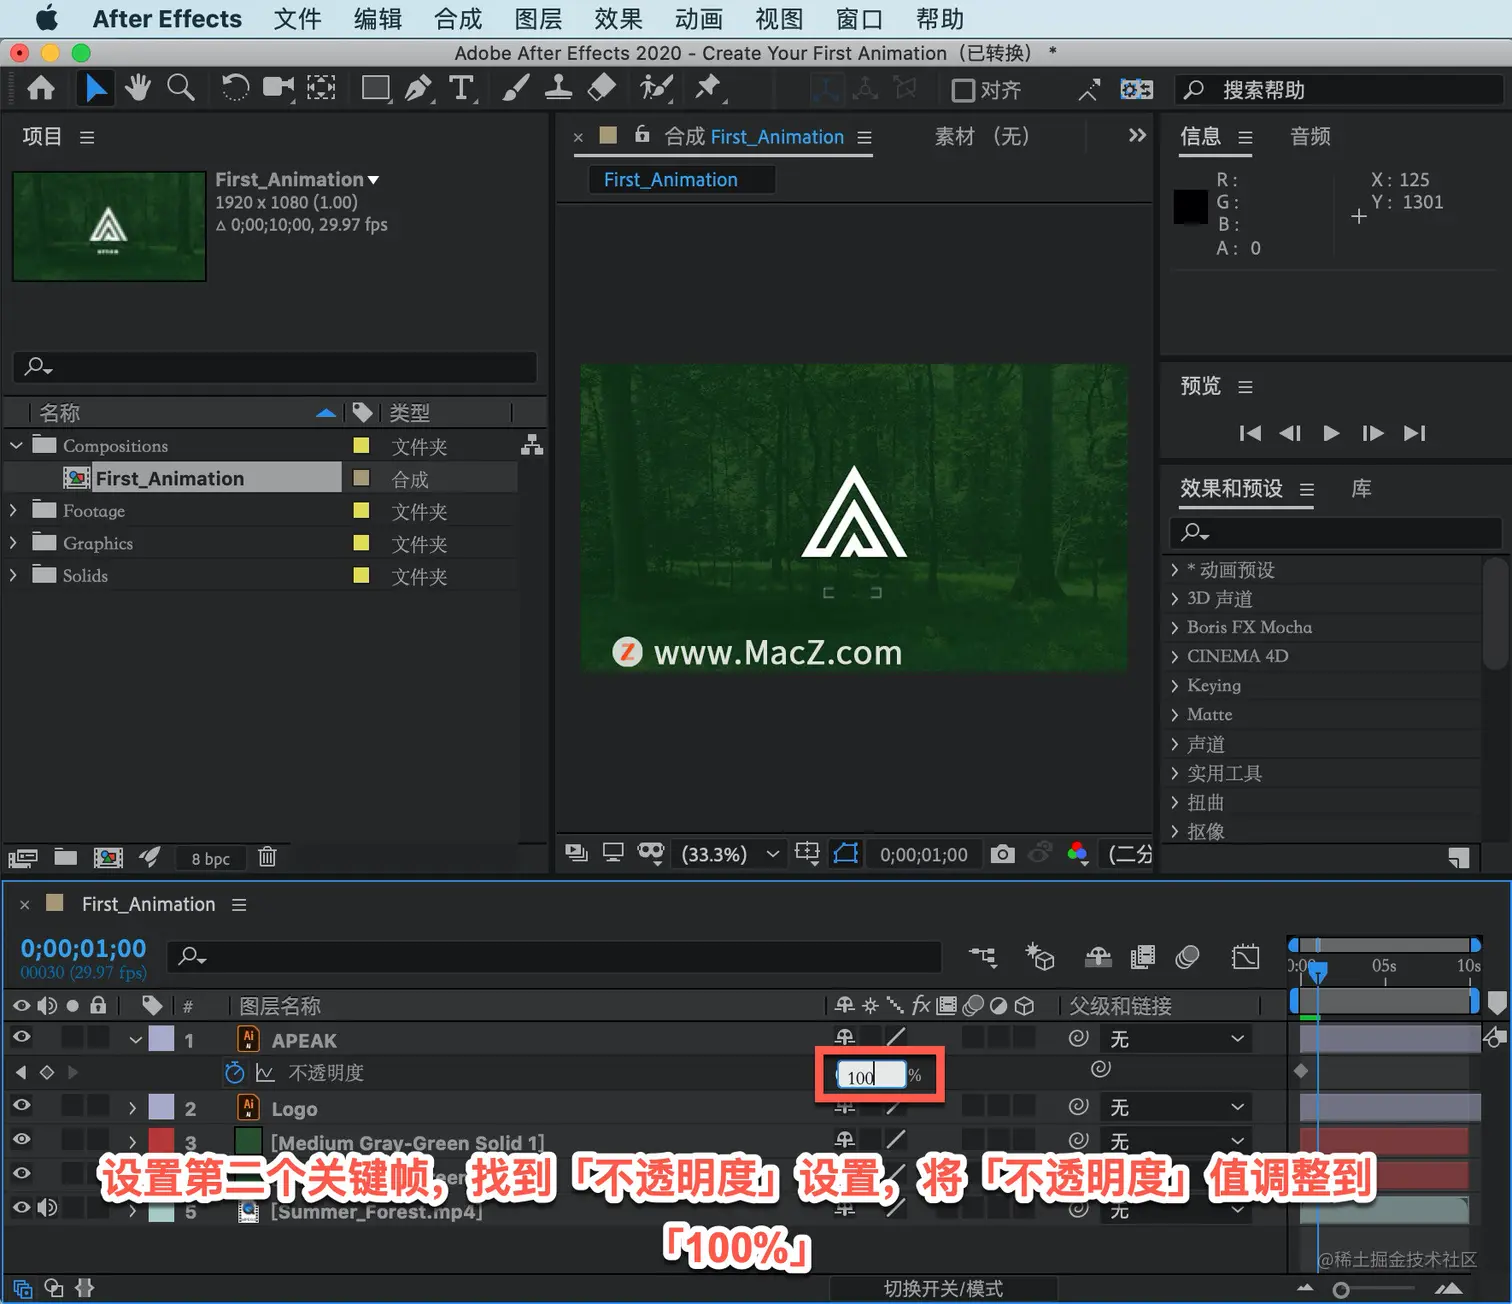Create a new folder in Project panel
Screen dimensions: 1512x1304
point(66,857)
